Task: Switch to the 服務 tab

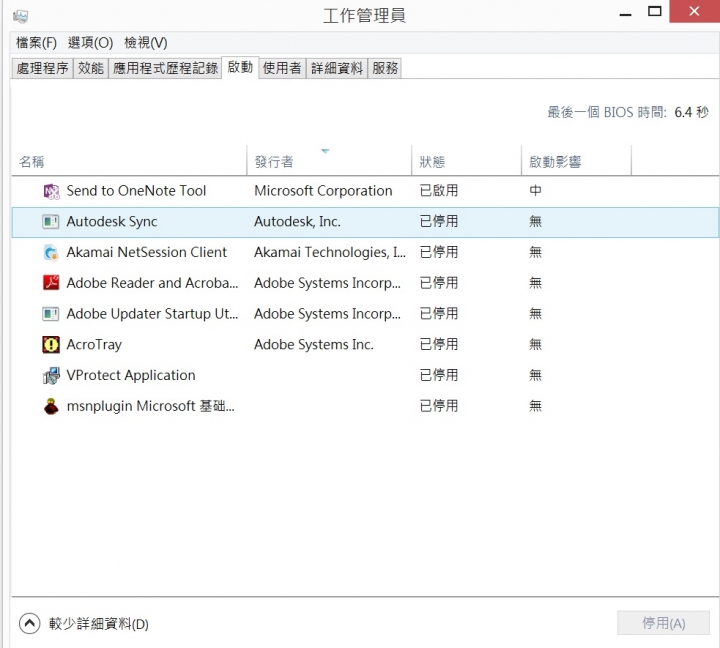Action: pyautogui.click(x=385, y=68)
